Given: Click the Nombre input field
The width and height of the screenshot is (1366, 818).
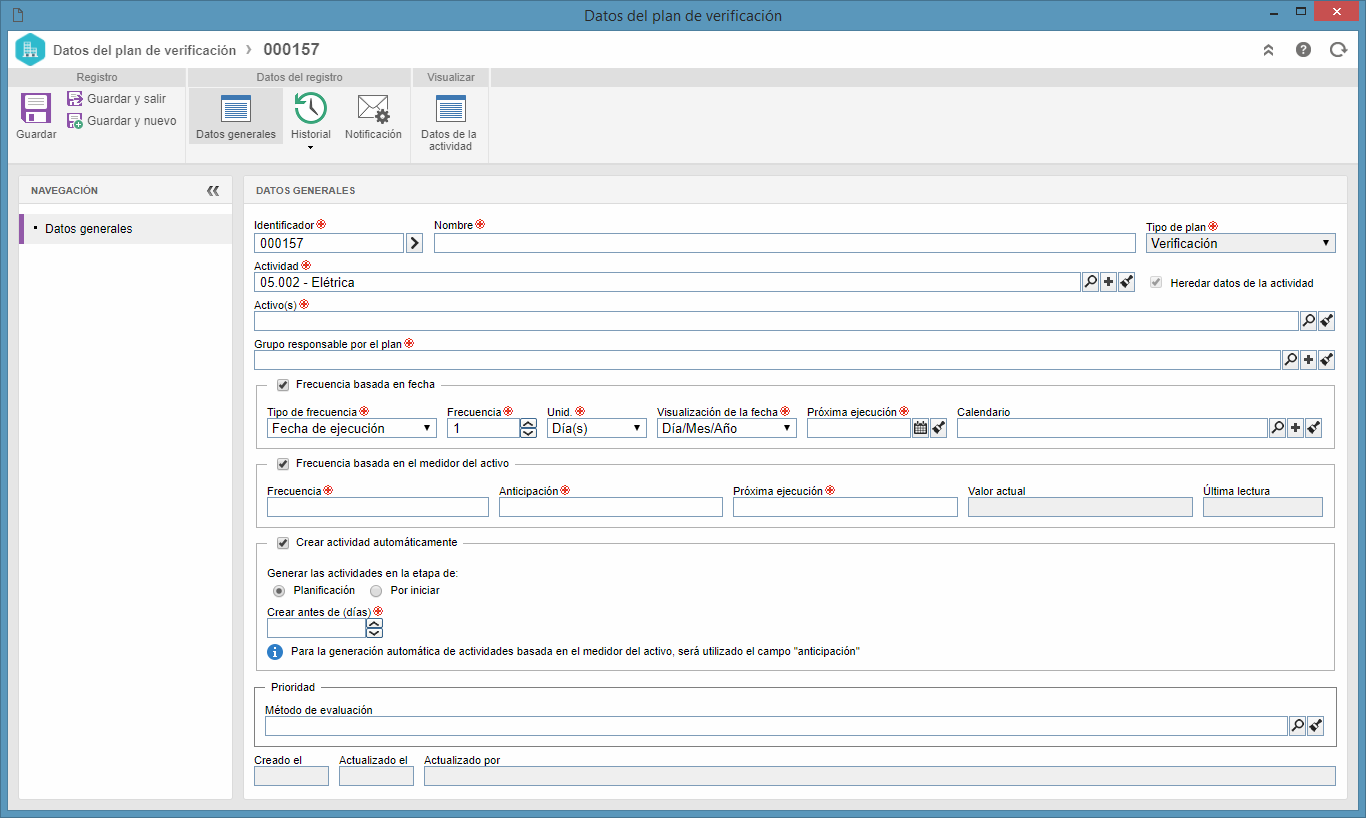Looking at the screenshot, I should coord(785,243).
